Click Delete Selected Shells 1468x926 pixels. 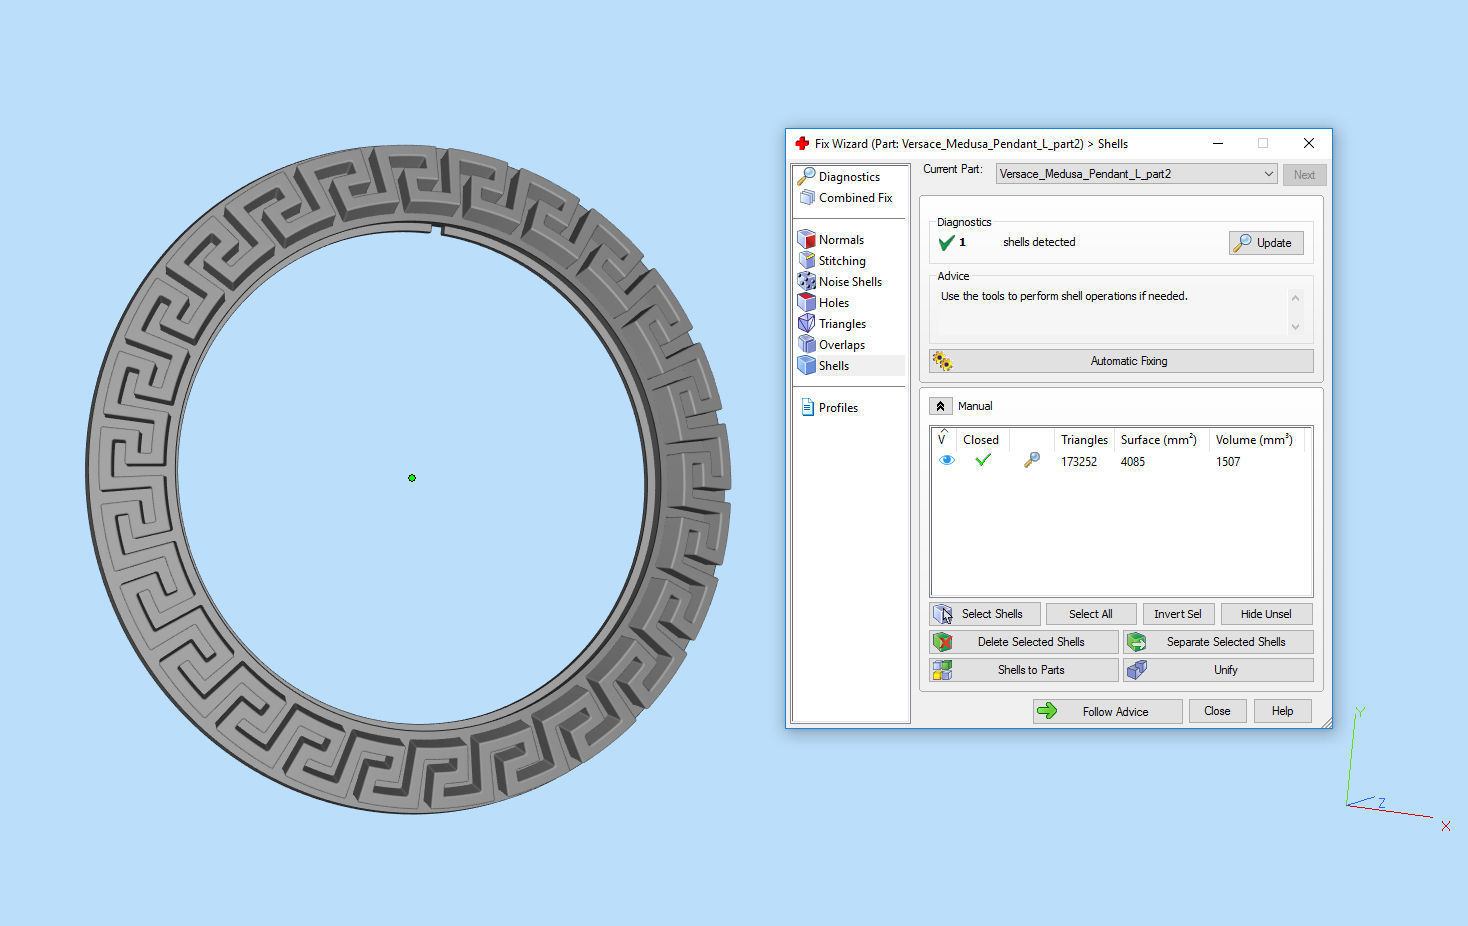point(1024,642)
